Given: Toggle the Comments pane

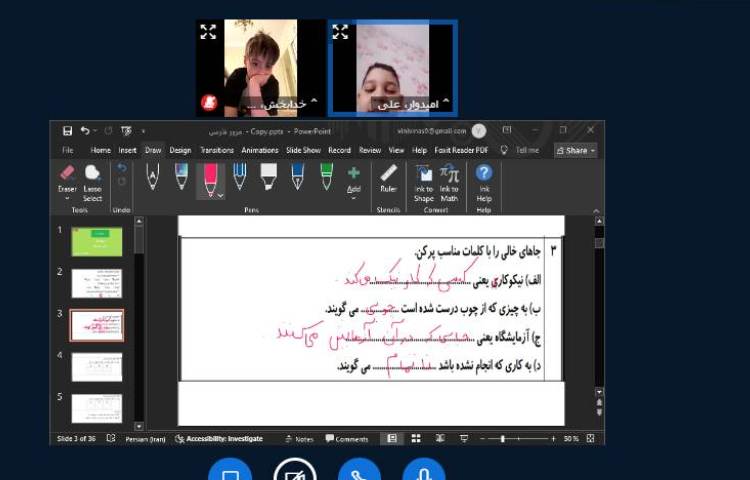Looking at the screenshot, I should click(347, 439).
